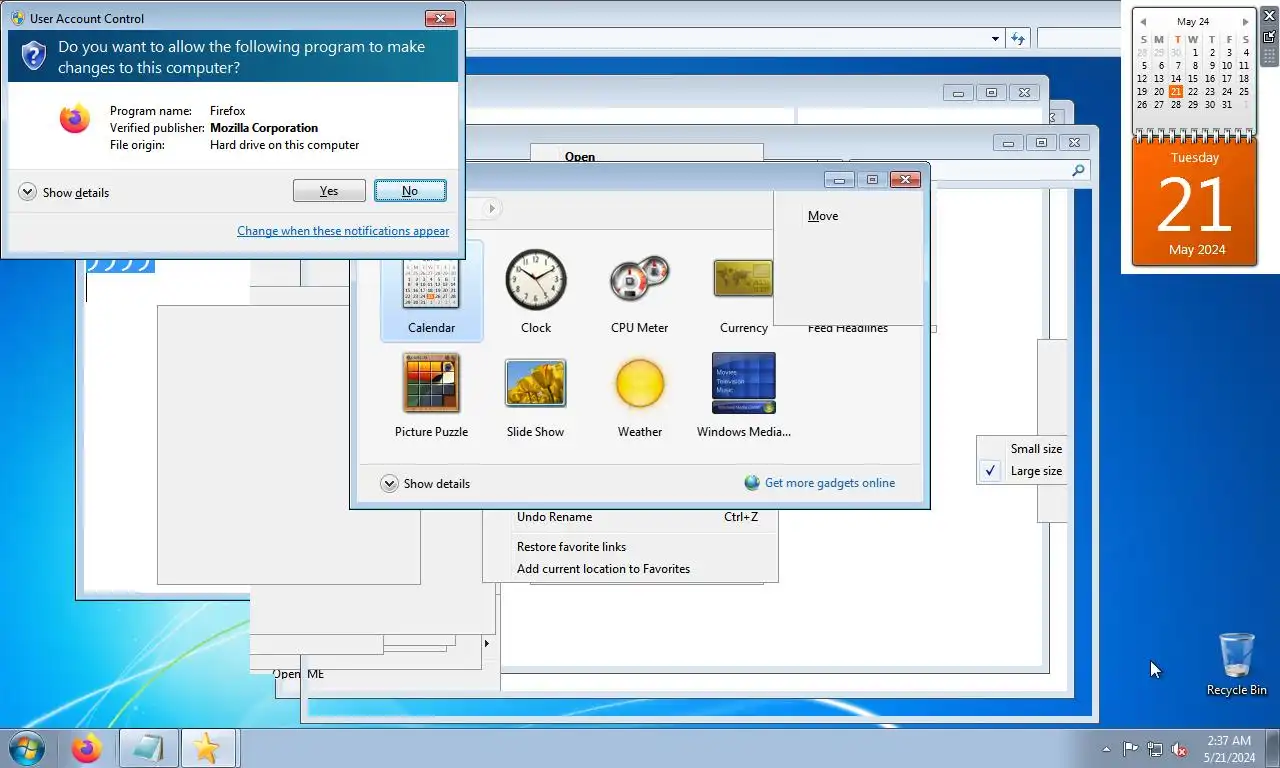Open the address bar dropdown arrow

tap(995, 39)
